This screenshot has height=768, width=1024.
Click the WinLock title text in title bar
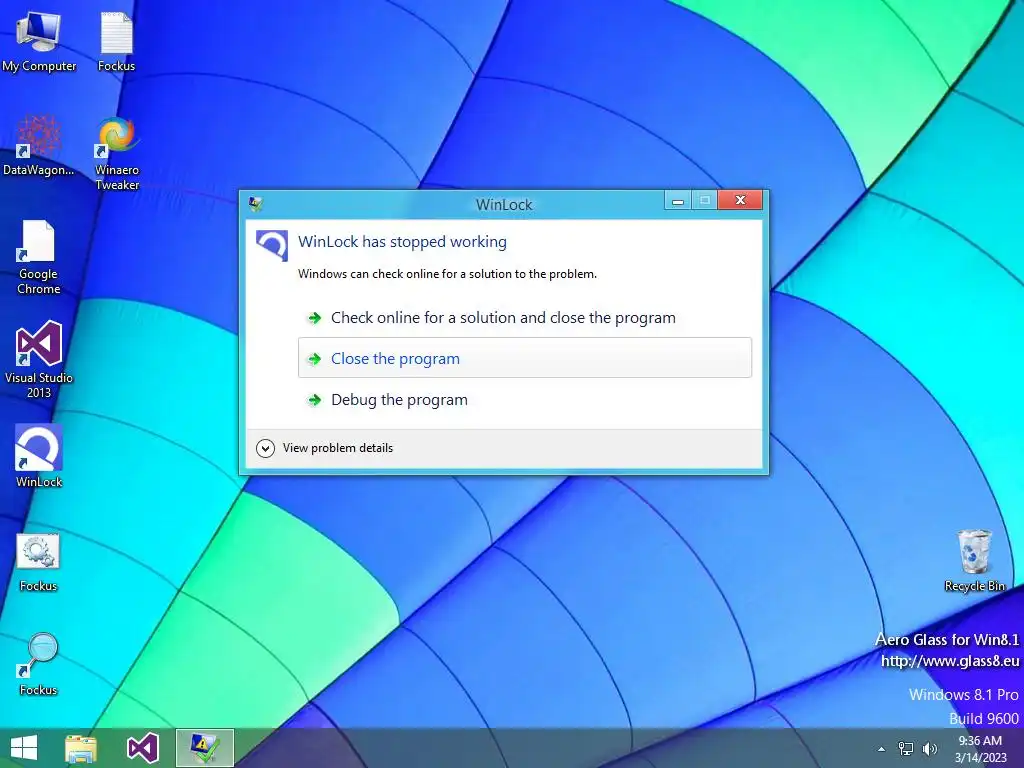pyautogui.click(x=504, y=204)
